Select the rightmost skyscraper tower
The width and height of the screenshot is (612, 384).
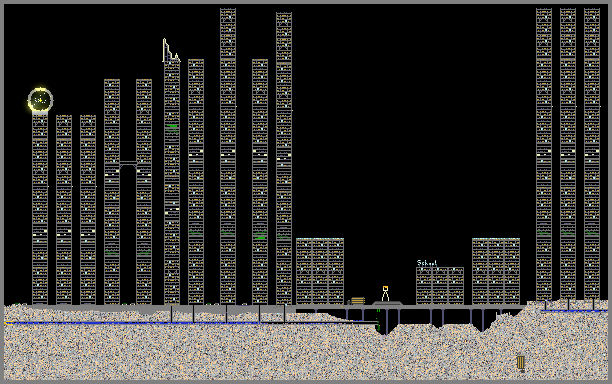tap(592, 154)
